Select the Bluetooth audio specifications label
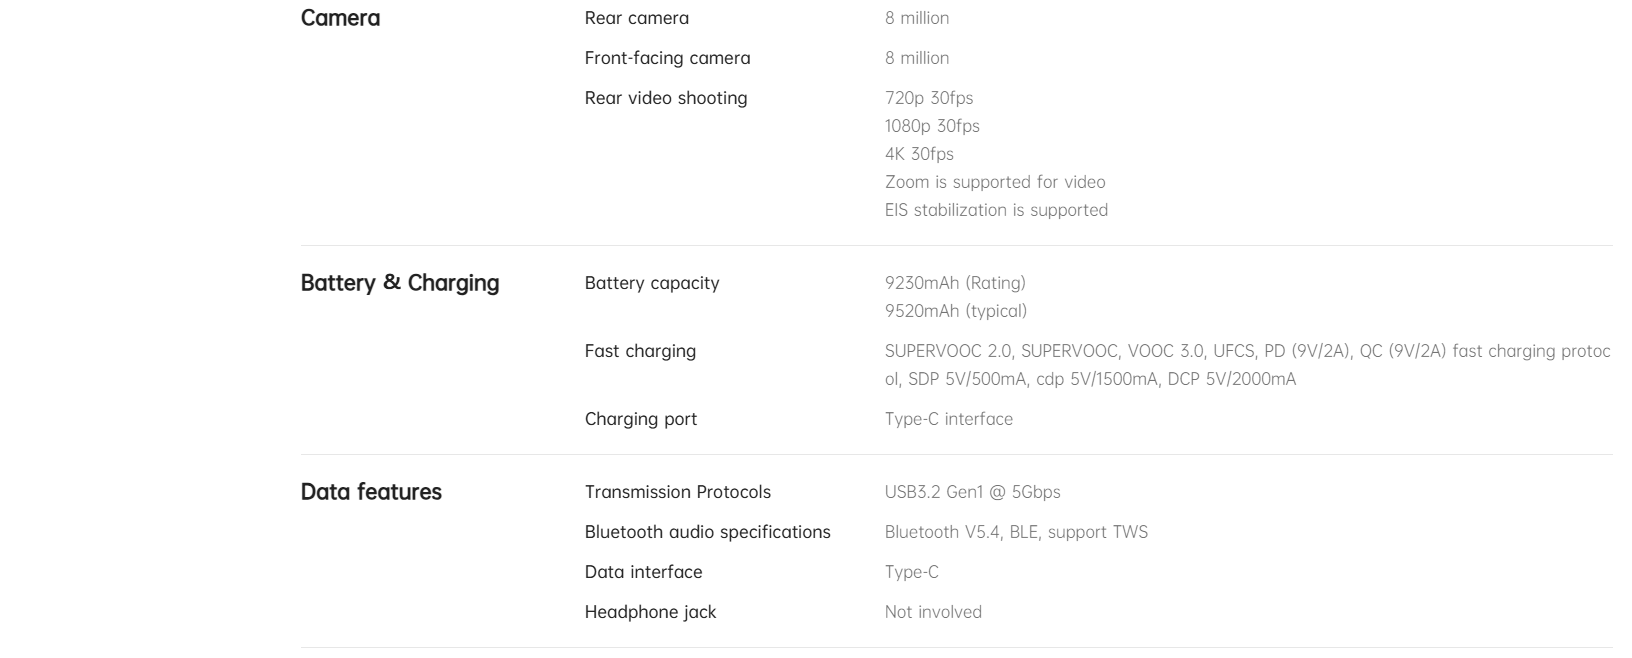This screenshot has width=1632, height=658. tap(708, 532)
